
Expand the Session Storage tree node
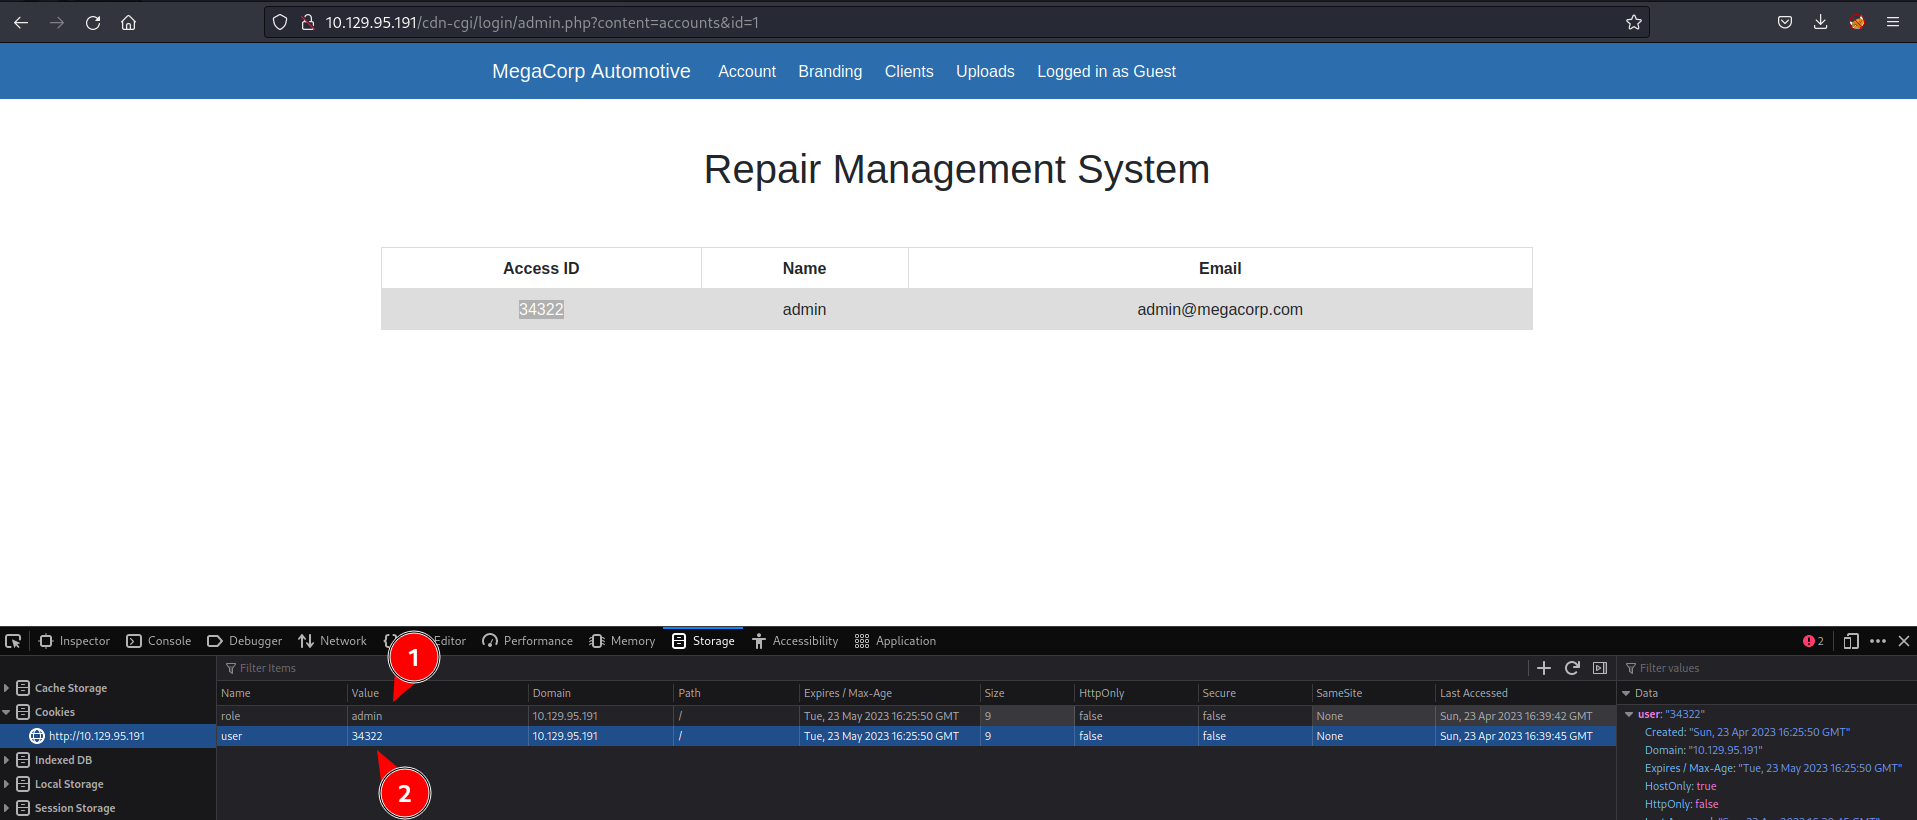(7, 808)
